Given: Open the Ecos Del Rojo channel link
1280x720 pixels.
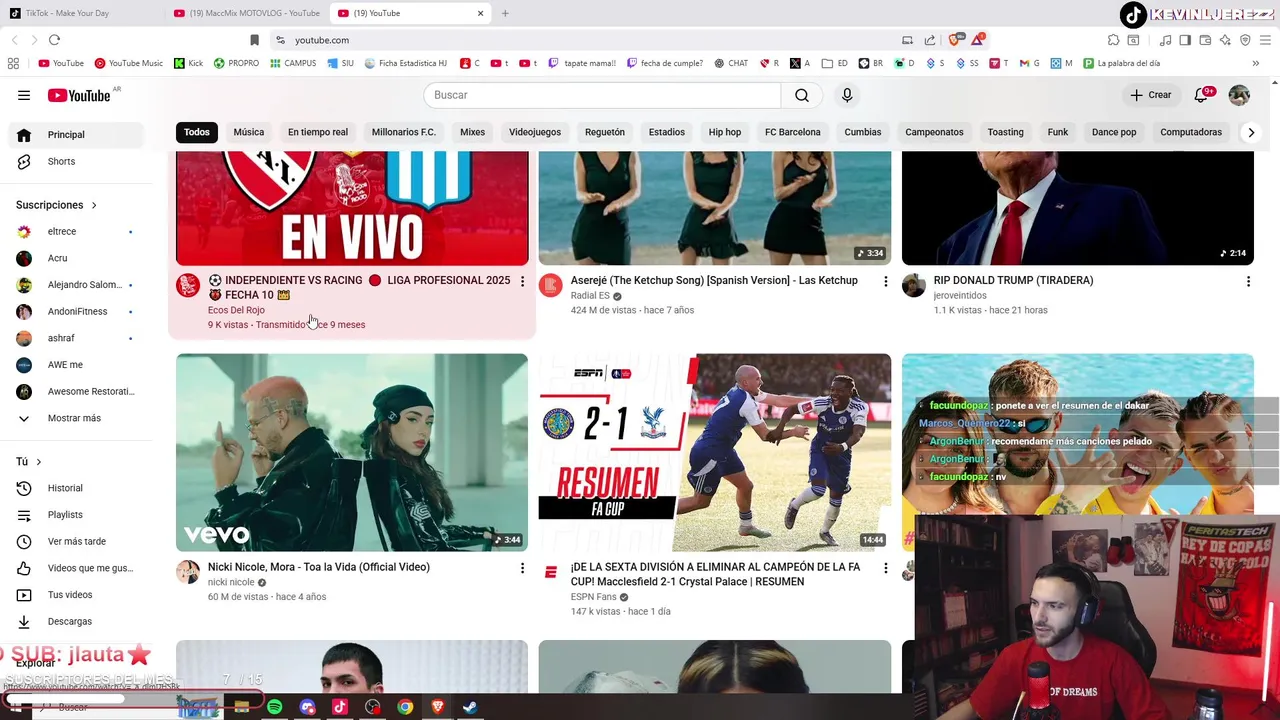Looking at the screenshot, I should pos(236,310).
